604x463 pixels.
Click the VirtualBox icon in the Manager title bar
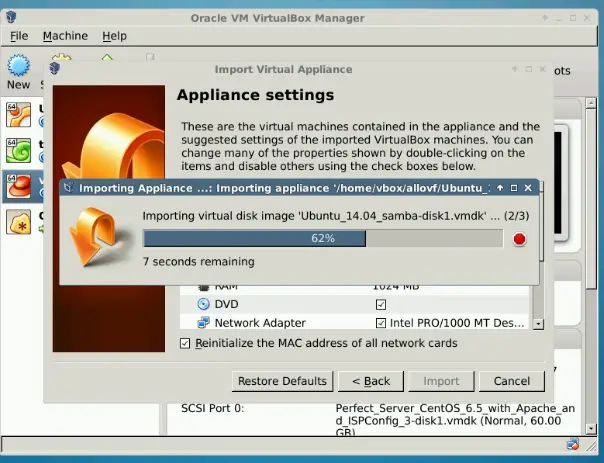pyautogui.click(x=12, y=17)
